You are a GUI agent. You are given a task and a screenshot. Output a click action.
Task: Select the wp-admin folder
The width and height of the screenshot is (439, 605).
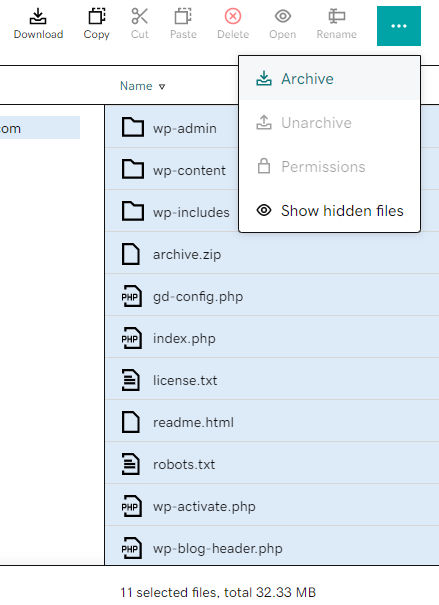pyautogui.click(x=184, y=128)
